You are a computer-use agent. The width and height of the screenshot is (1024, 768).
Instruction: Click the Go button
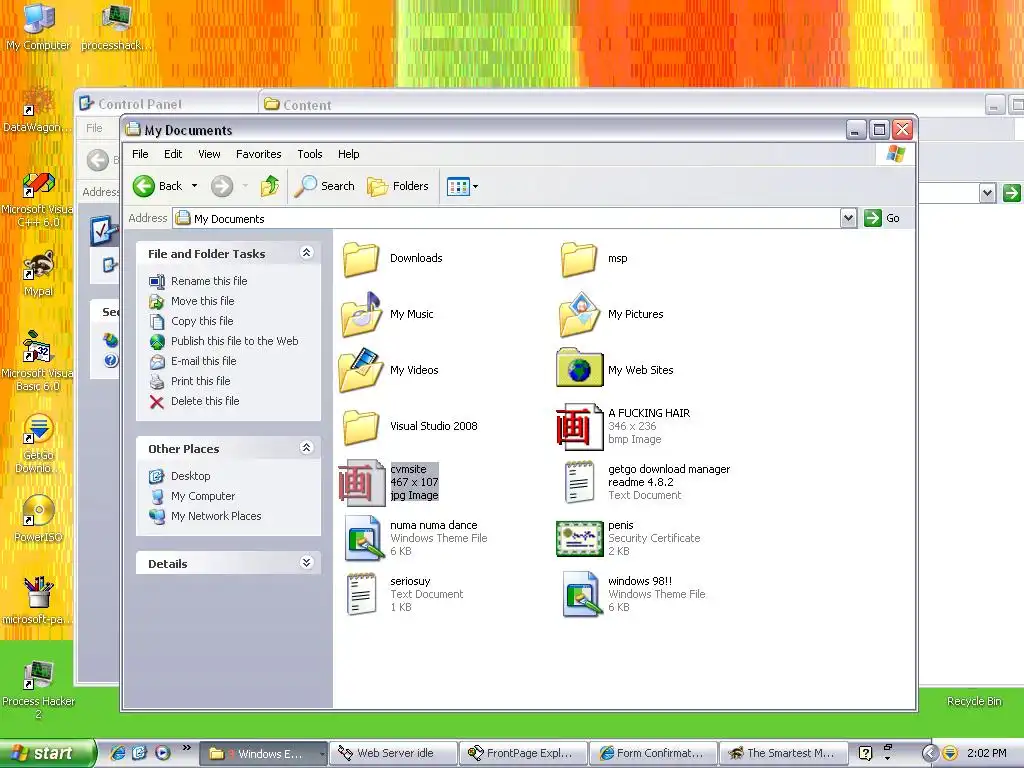pyautogui.click(x=882, y=218)
